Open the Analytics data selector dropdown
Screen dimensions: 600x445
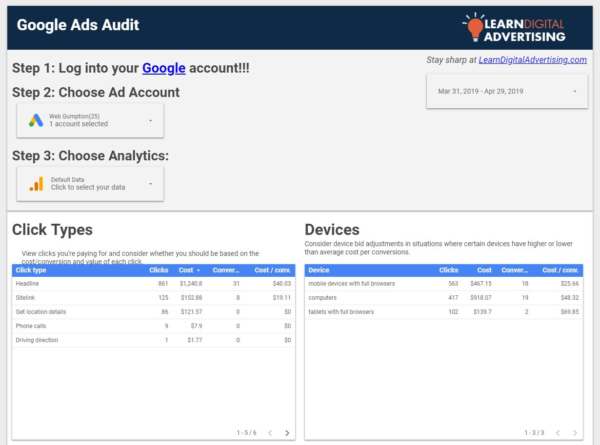[x=90, y=184]
